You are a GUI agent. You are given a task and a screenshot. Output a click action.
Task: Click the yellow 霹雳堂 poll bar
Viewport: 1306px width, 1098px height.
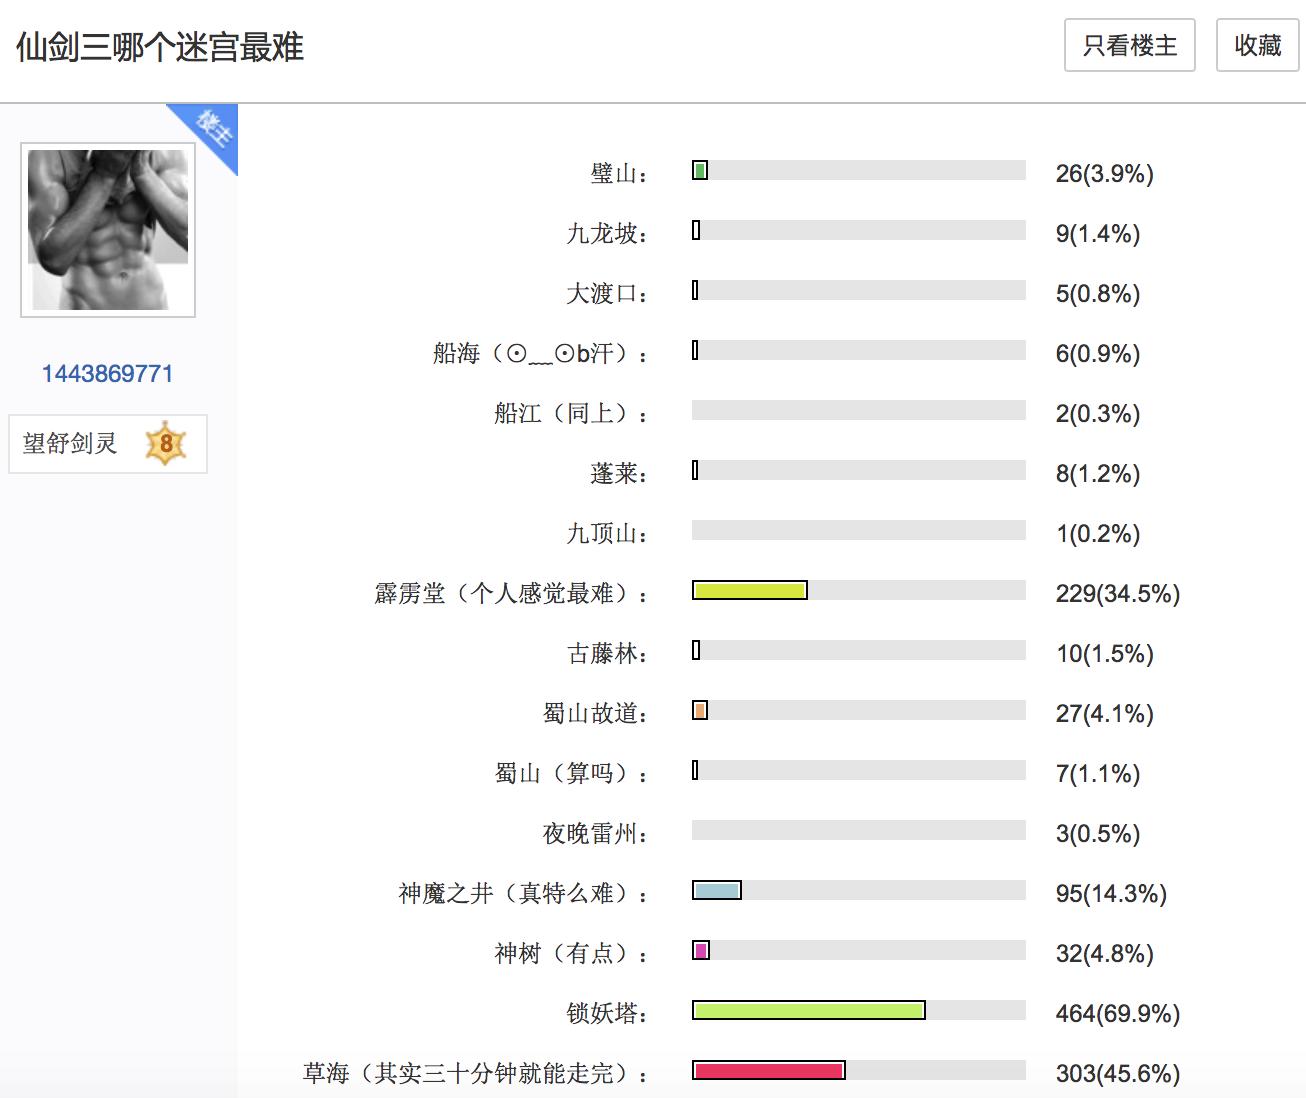point(749,590)
